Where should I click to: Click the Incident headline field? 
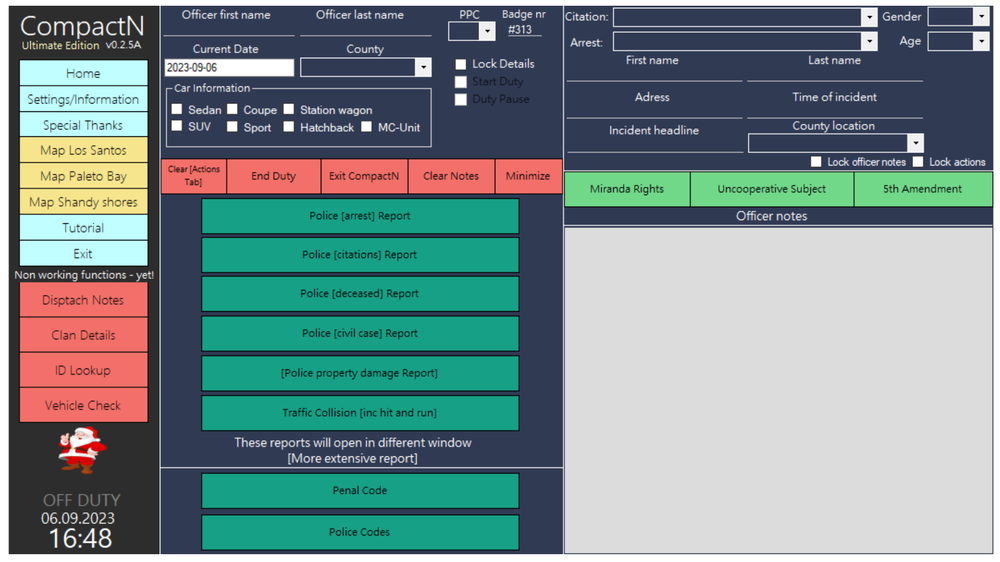(x=654, y=145)
